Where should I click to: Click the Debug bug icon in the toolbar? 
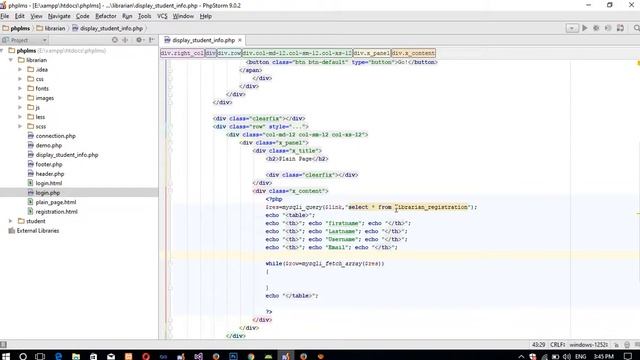[596, 28]
